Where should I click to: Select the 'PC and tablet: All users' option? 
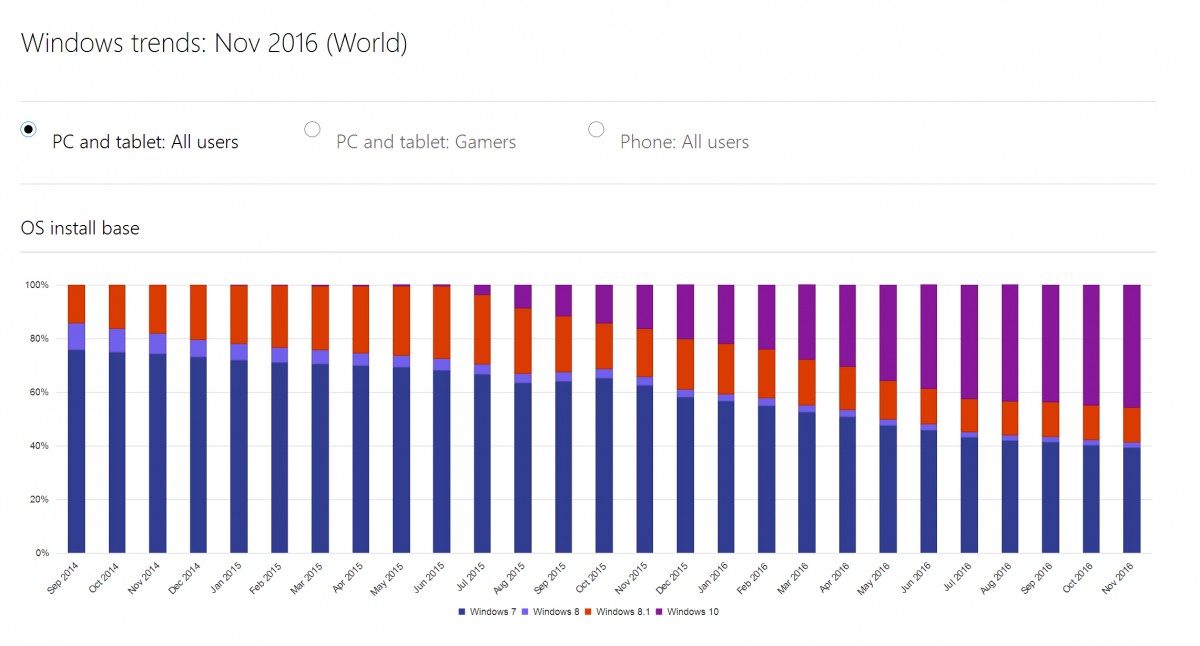coord(28,129)
